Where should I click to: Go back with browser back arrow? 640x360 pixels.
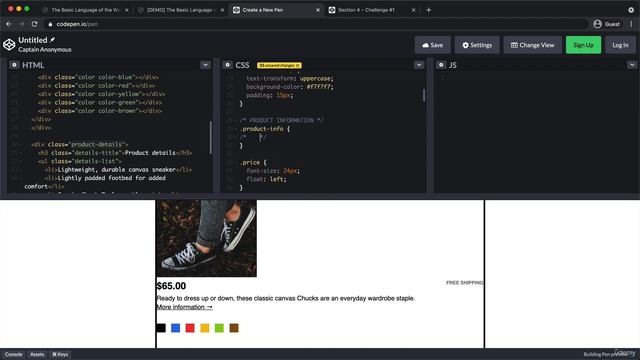9,24
